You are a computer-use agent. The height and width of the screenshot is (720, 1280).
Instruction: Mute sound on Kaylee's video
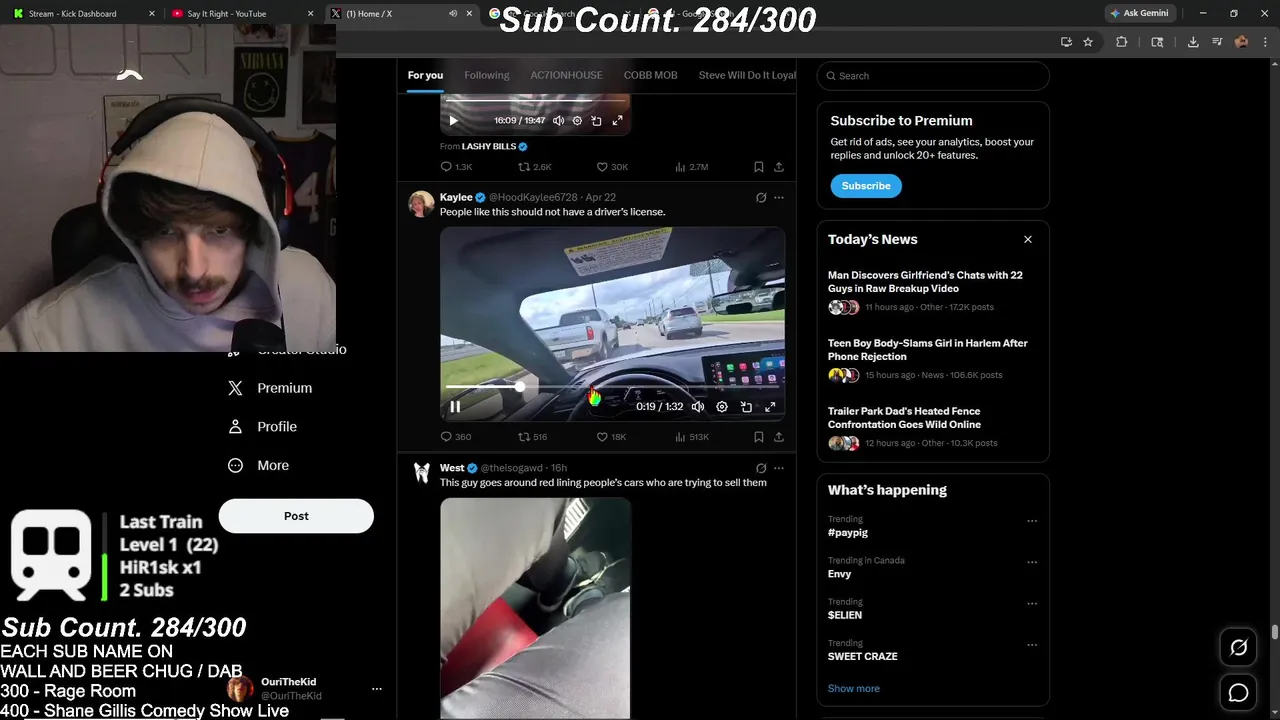698,407
